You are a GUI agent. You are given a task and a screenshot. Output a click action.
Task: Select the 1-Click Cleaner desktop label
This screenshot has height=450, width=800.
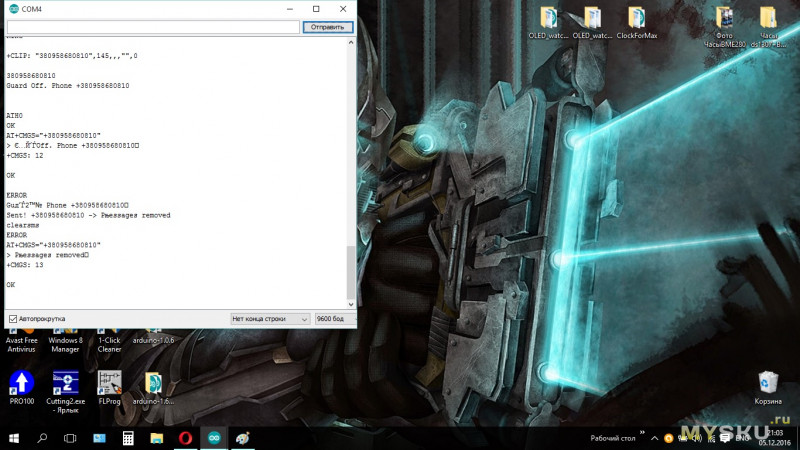pos(109,344)
